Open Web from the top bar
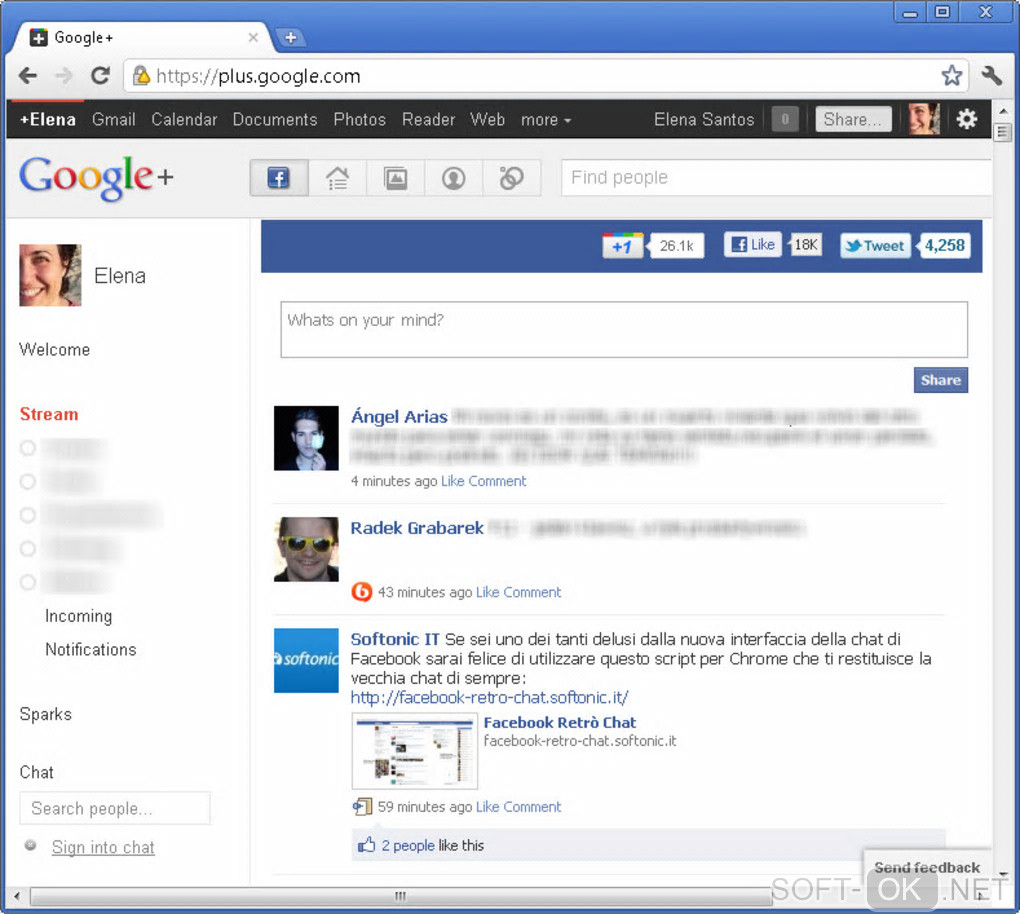This screenshot has width=1020, height=914. click(x=487, y=120)
